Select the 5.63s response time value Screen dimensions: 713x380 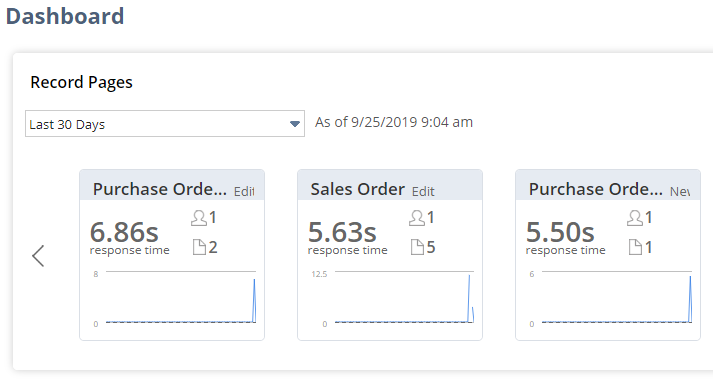[342, 232]
